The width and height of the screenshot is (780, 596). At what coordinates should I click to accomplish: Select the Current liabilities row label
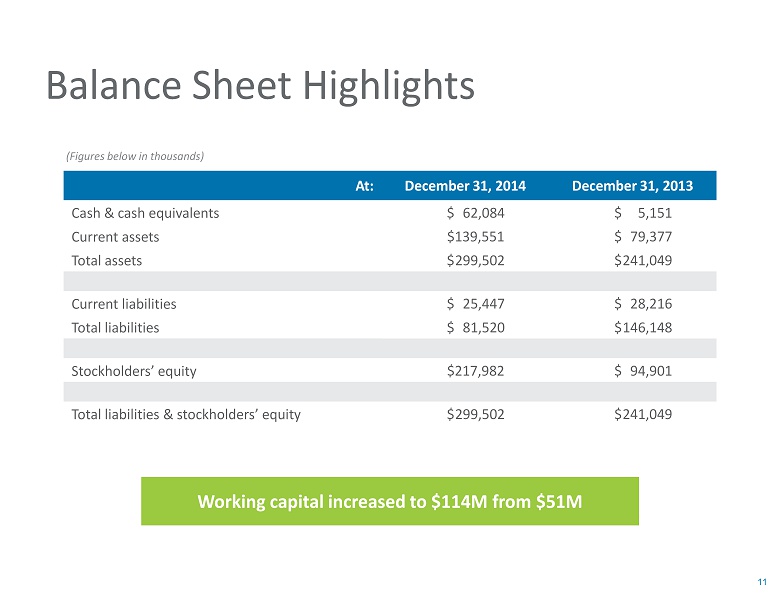click(124, 303)
